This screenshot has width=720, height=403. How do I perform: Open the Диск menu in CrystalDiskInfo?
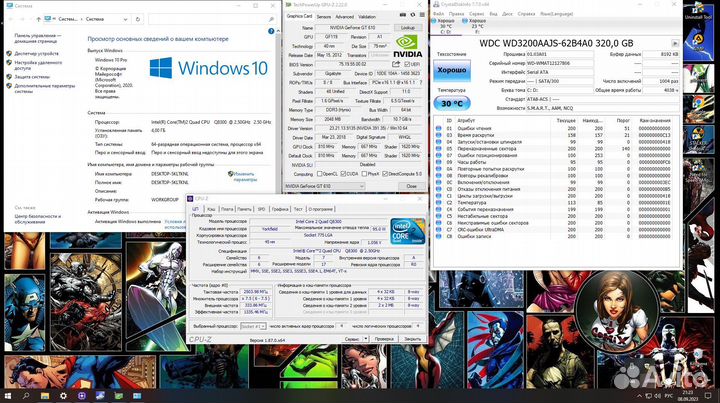507,14
